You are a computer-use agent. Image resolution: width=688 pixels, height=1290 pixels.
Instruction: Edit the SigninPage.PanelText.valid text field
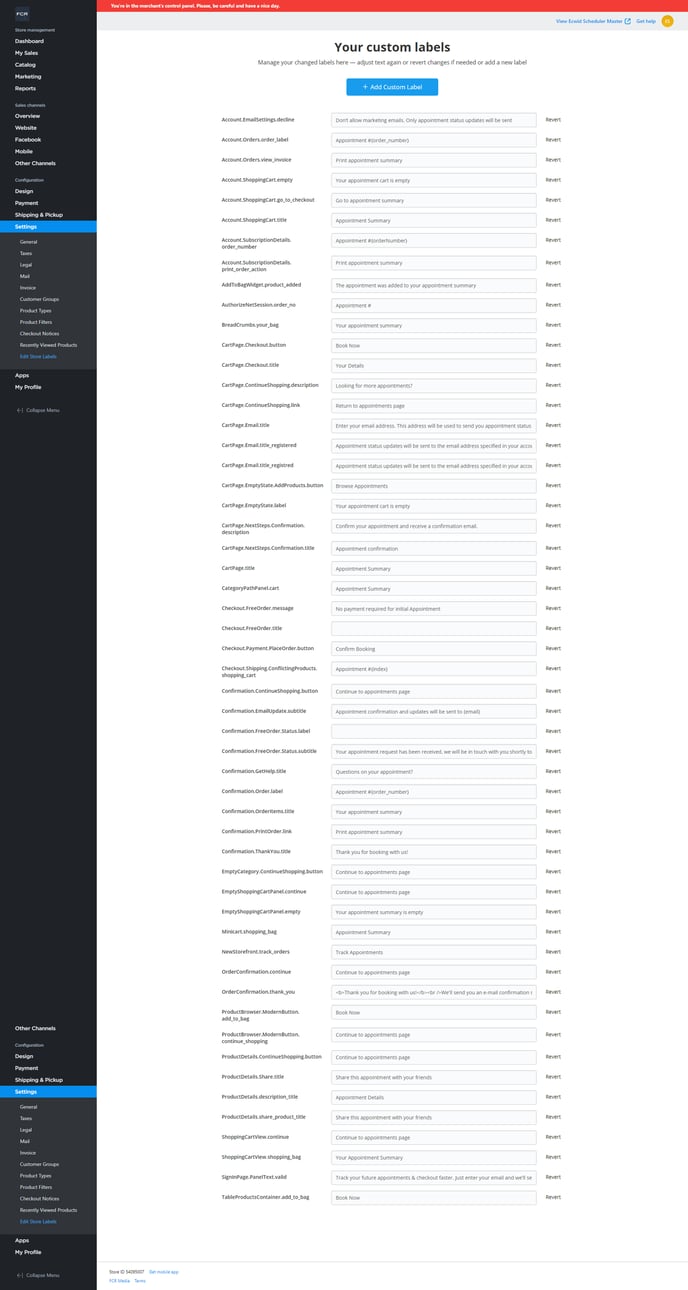(x=433, y=1178)
